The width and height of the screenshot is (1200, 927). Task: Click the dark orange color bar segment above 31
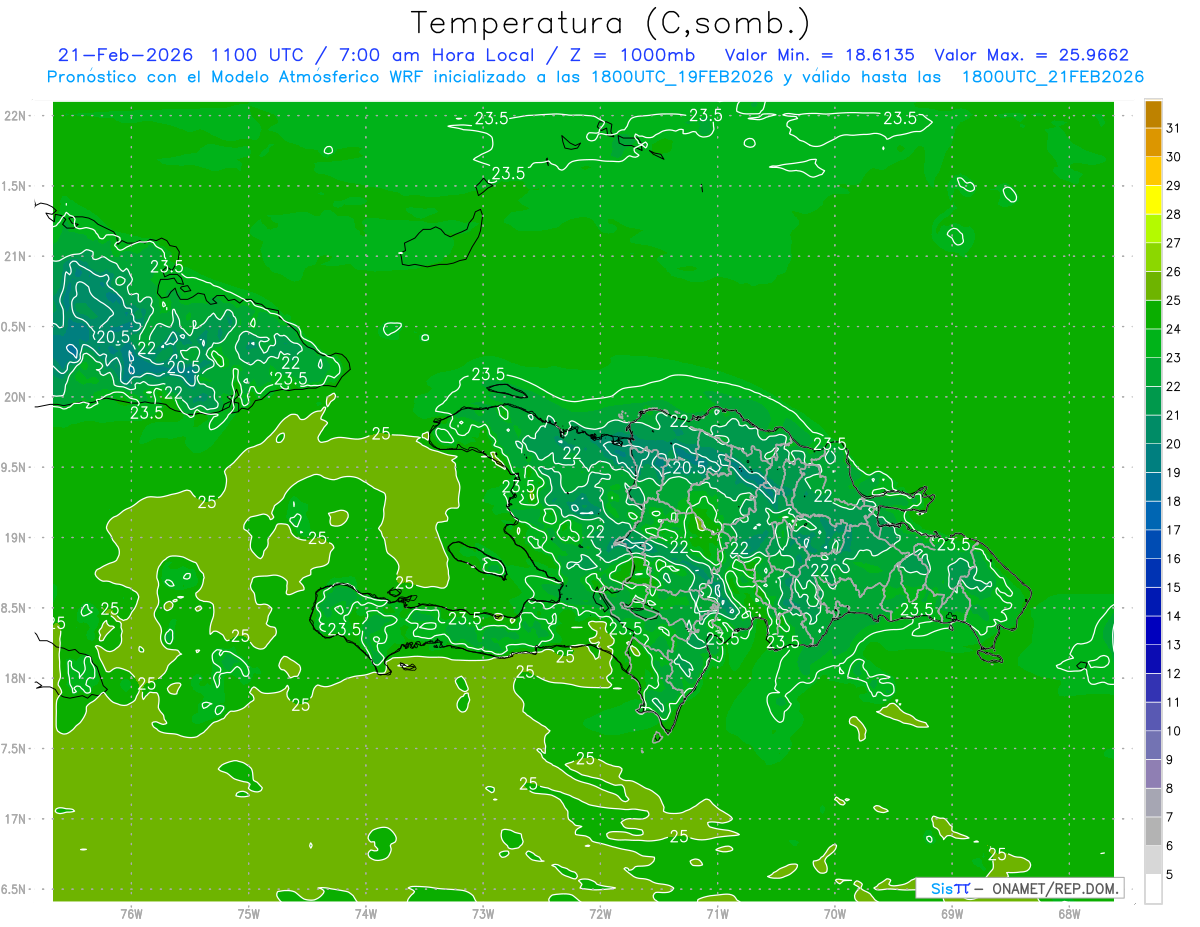[1153, 114]
